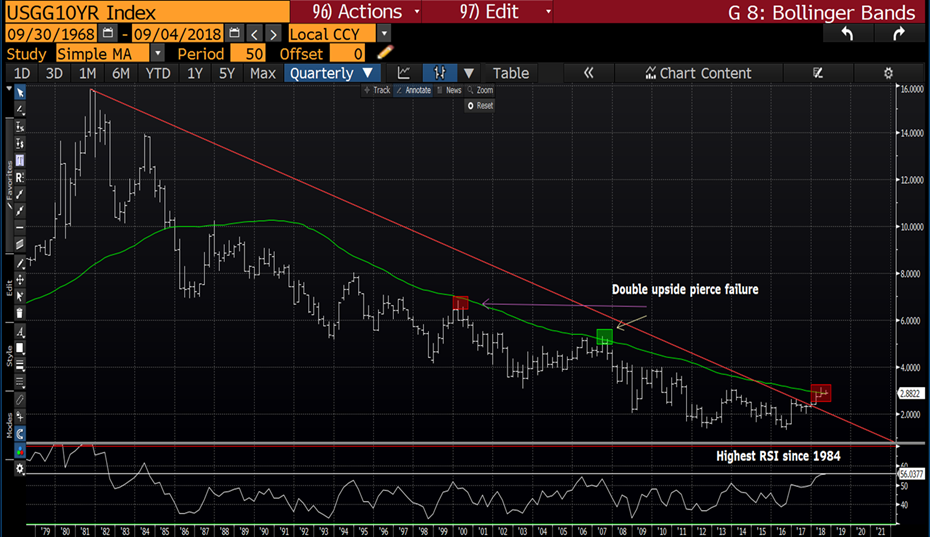Open the left toolbar gear settings
The image size is (930, 537).
click(x=20, y=469)
